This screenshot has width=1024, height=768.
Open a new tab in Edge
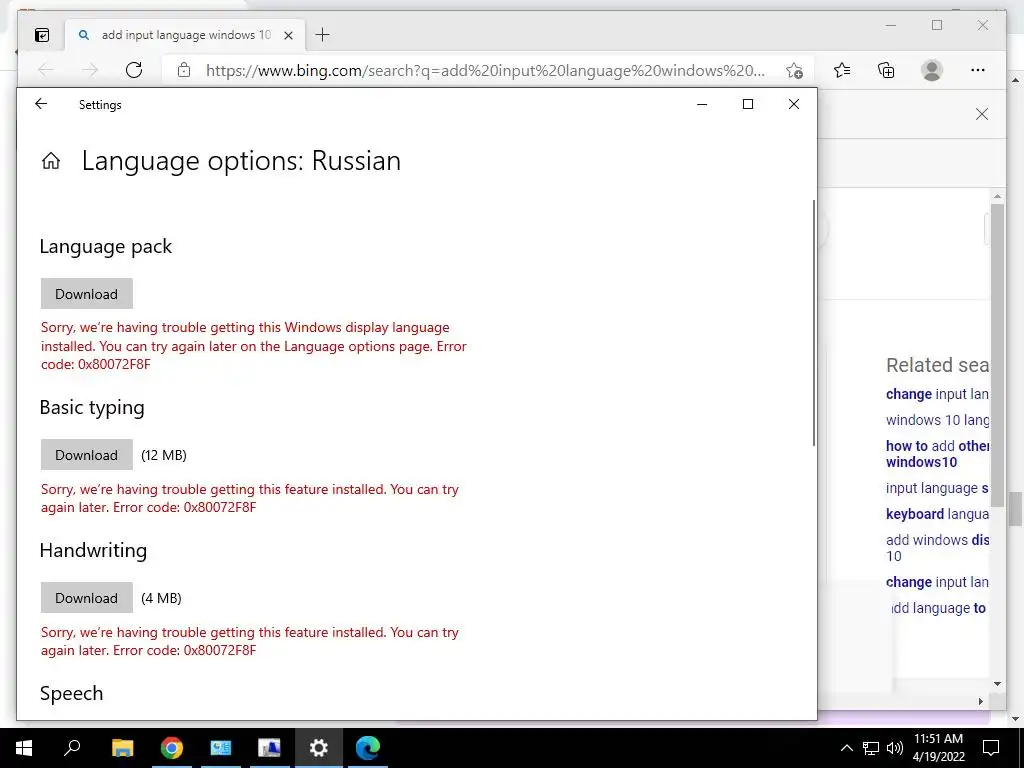[x=322, y=35]
